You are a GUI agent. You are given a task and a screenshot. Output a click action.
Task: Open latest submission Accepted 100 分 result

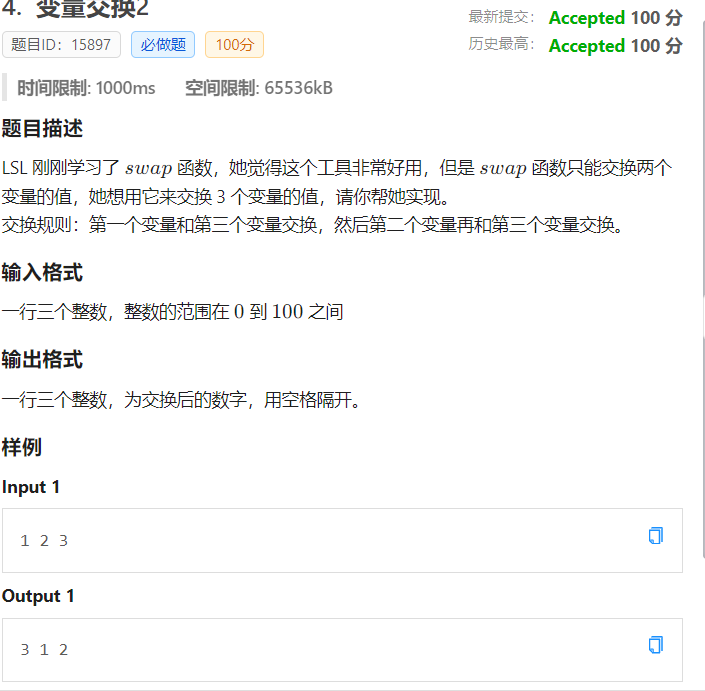coord(616,18)
